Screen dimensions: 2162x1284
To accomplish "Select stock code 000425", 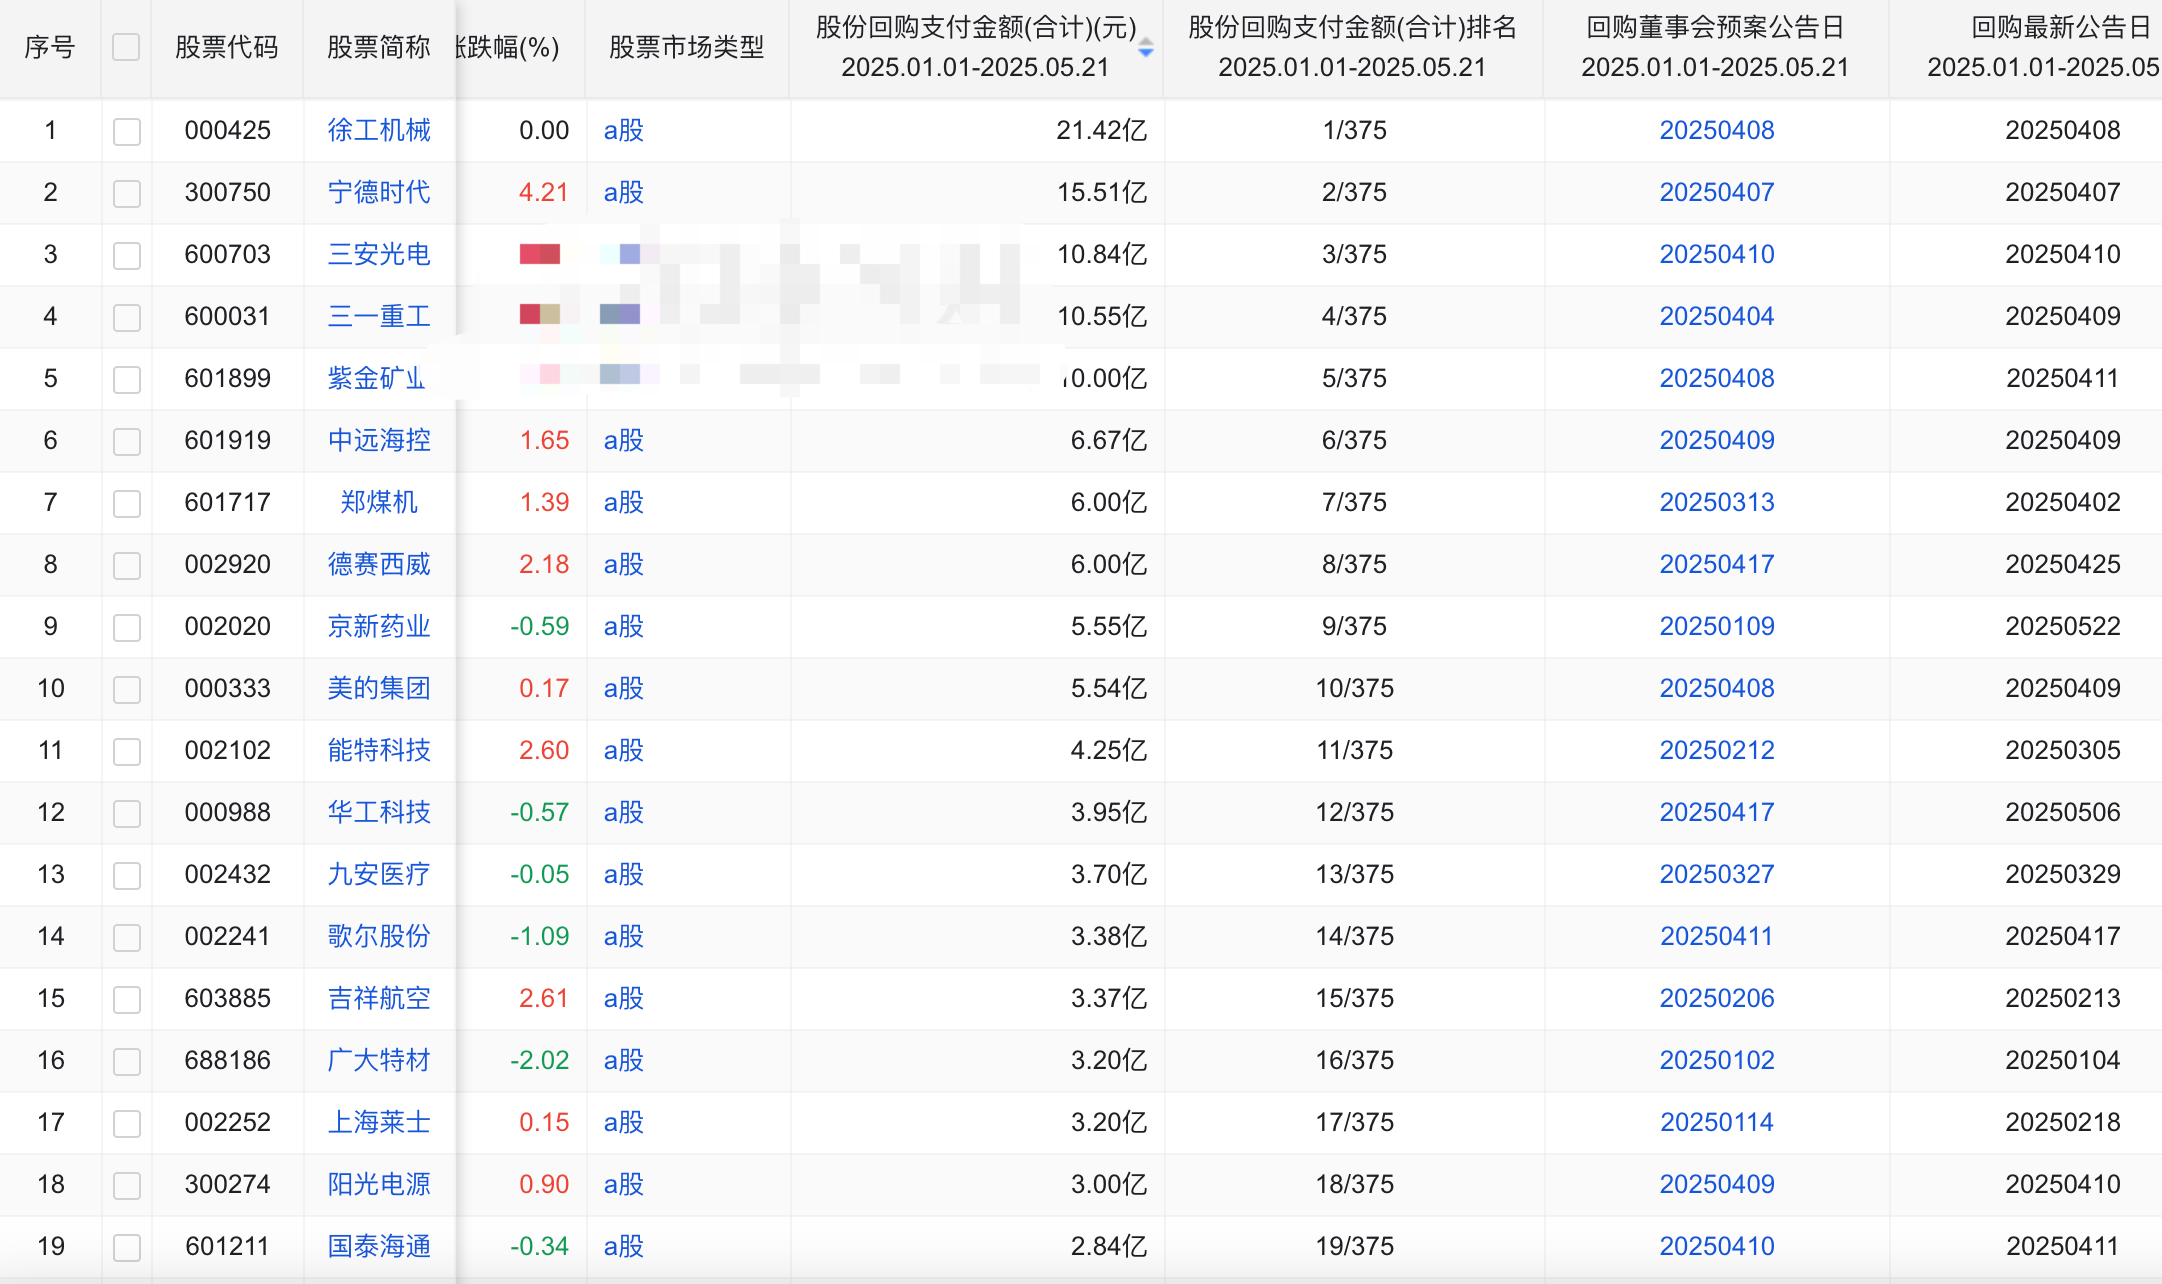I will 228,130.
